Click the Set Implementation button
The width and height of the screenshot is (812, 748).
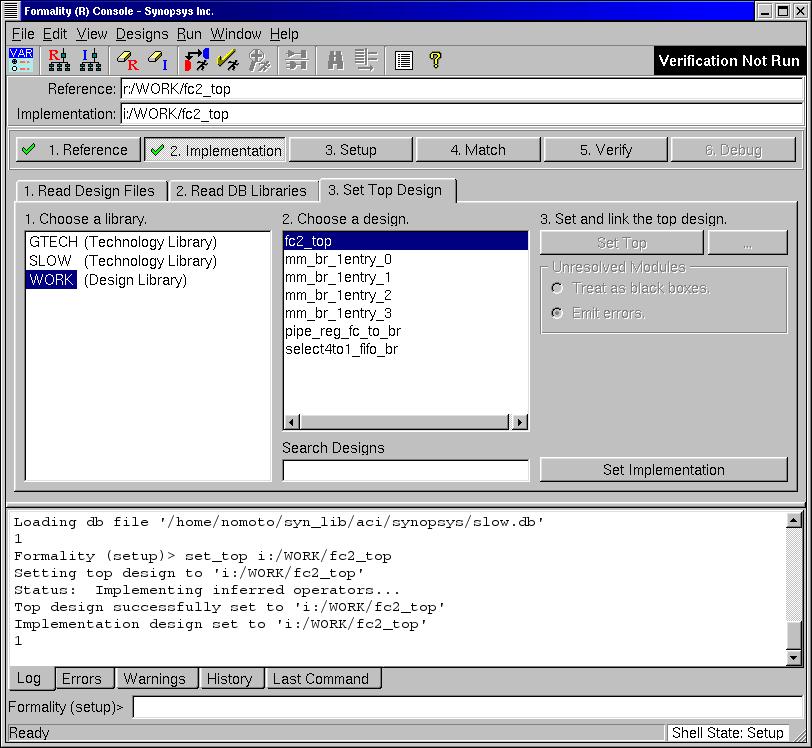[663, 470]
